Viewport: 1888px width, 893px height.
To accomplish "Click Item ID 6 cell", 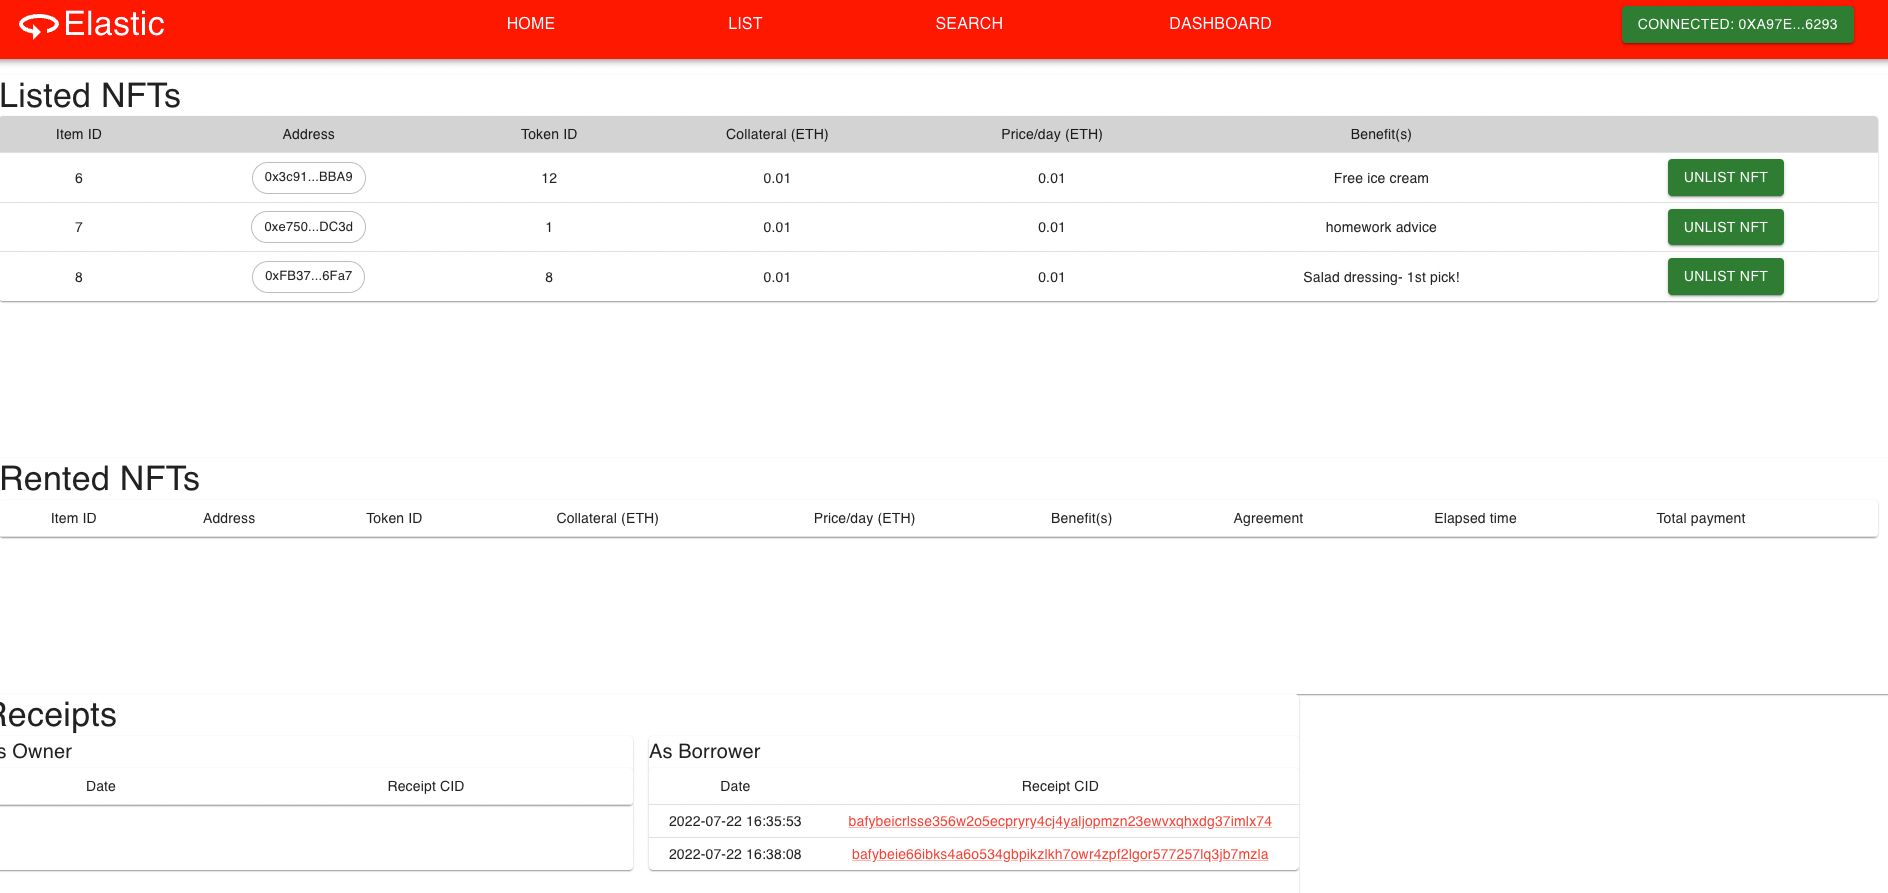I will (79, 178).
